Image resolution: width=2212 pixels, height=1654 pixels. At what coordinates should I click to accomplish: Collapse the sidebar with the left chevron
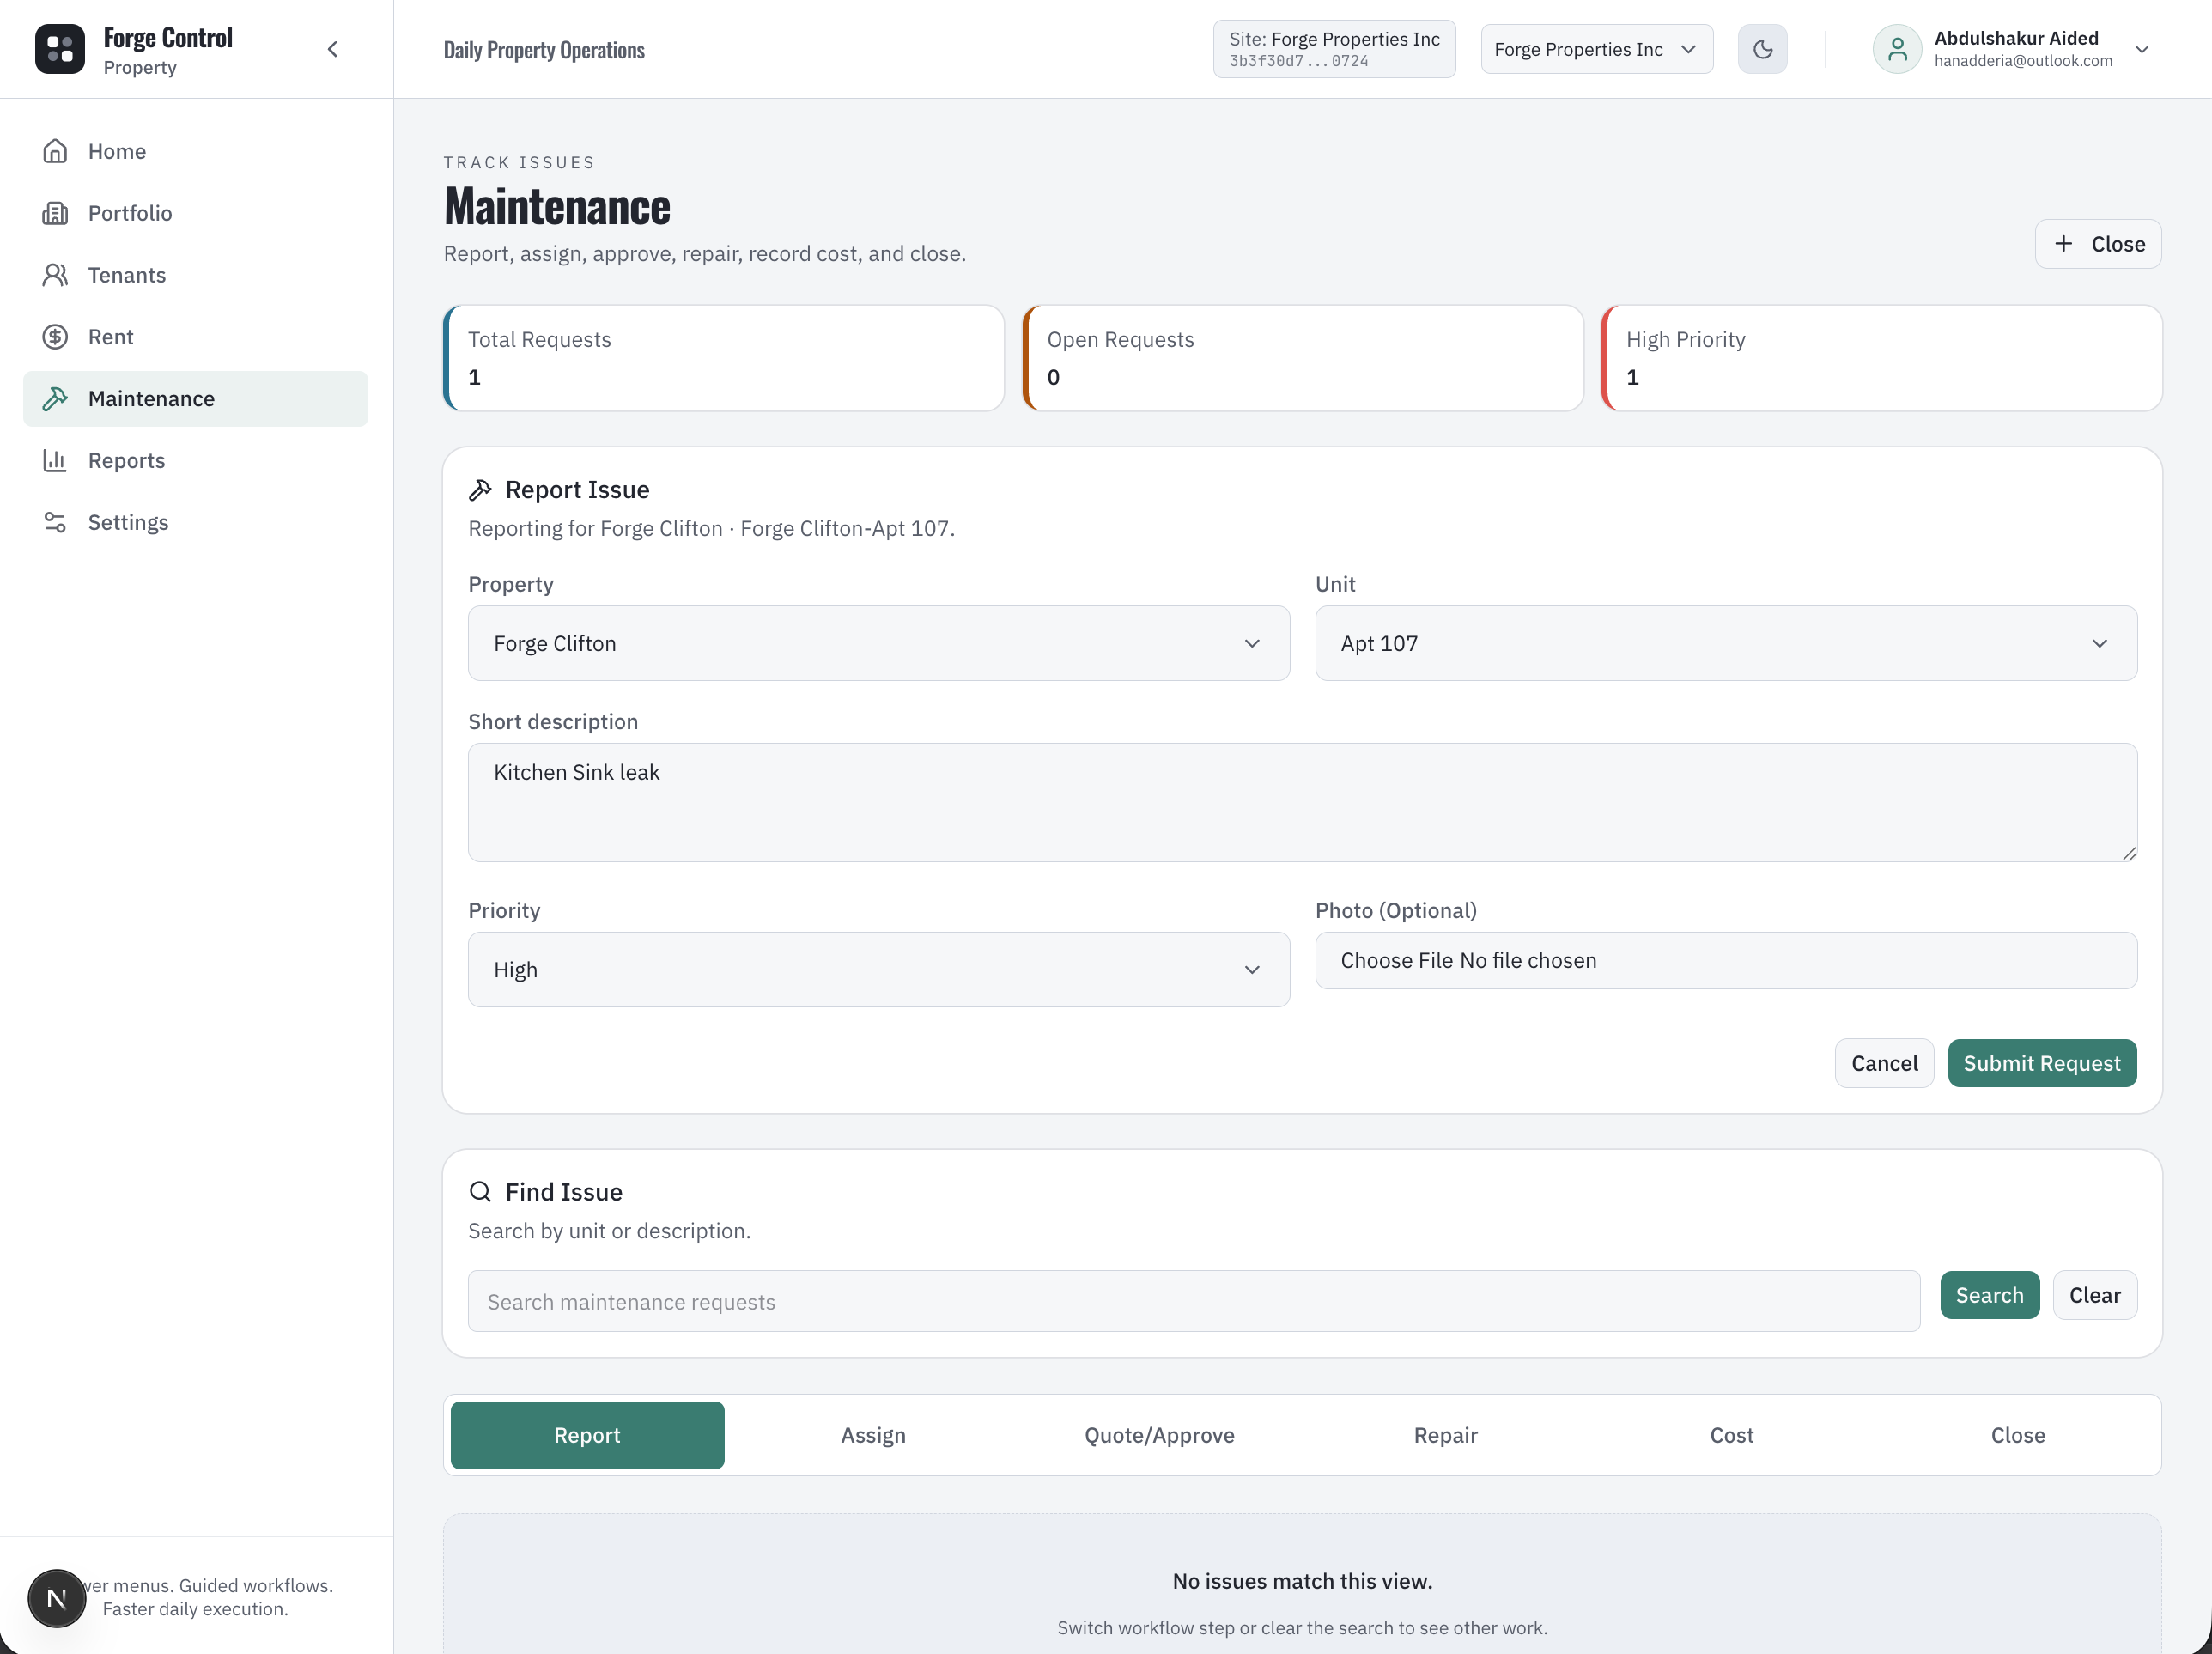[x=333, y=49]
